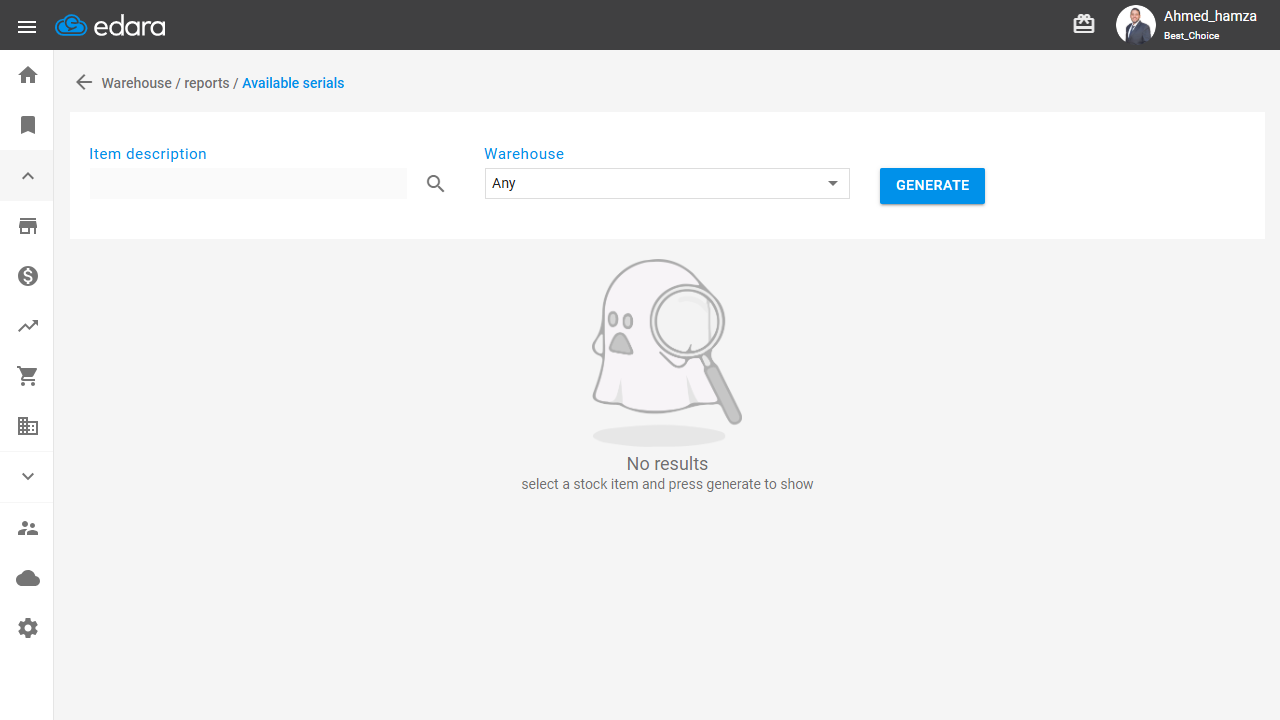This screenshot has width=1280, height=720.
Task: Navigate to Warehouse breadcrumb
Action: click(137, 83)
